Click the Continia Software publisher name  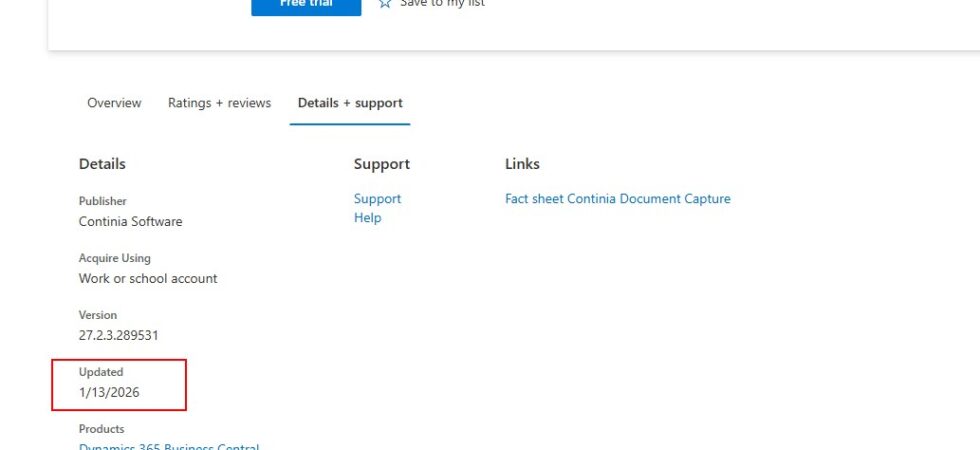[130, 222]
